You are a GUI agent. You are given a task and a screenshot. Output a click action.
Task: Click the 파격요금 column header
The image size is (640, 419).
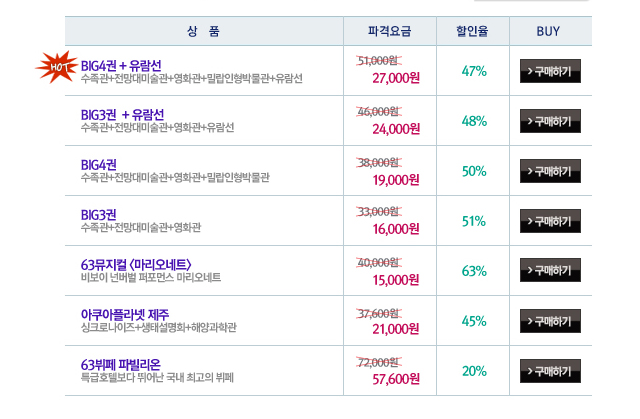coord(390,30)
